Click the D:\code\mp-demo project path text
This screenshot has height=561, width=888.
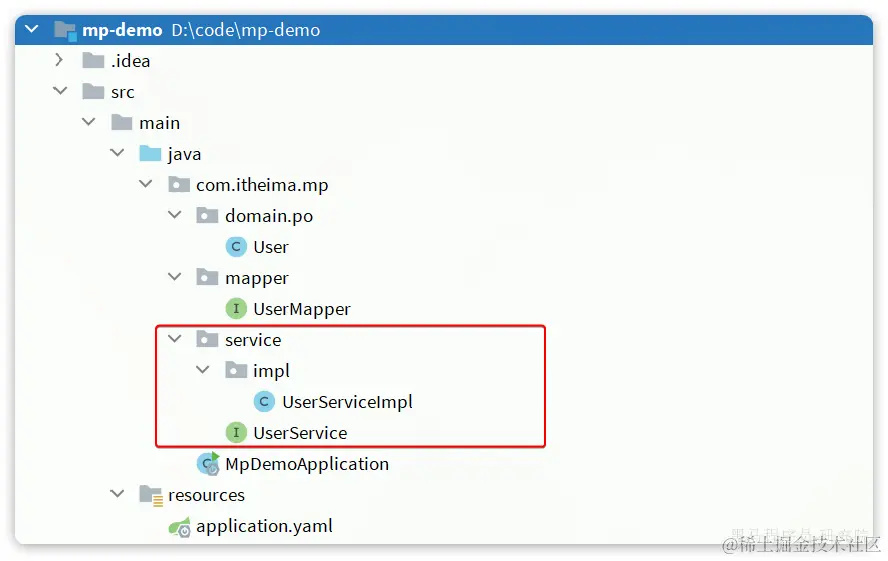[x=246, y=30]
